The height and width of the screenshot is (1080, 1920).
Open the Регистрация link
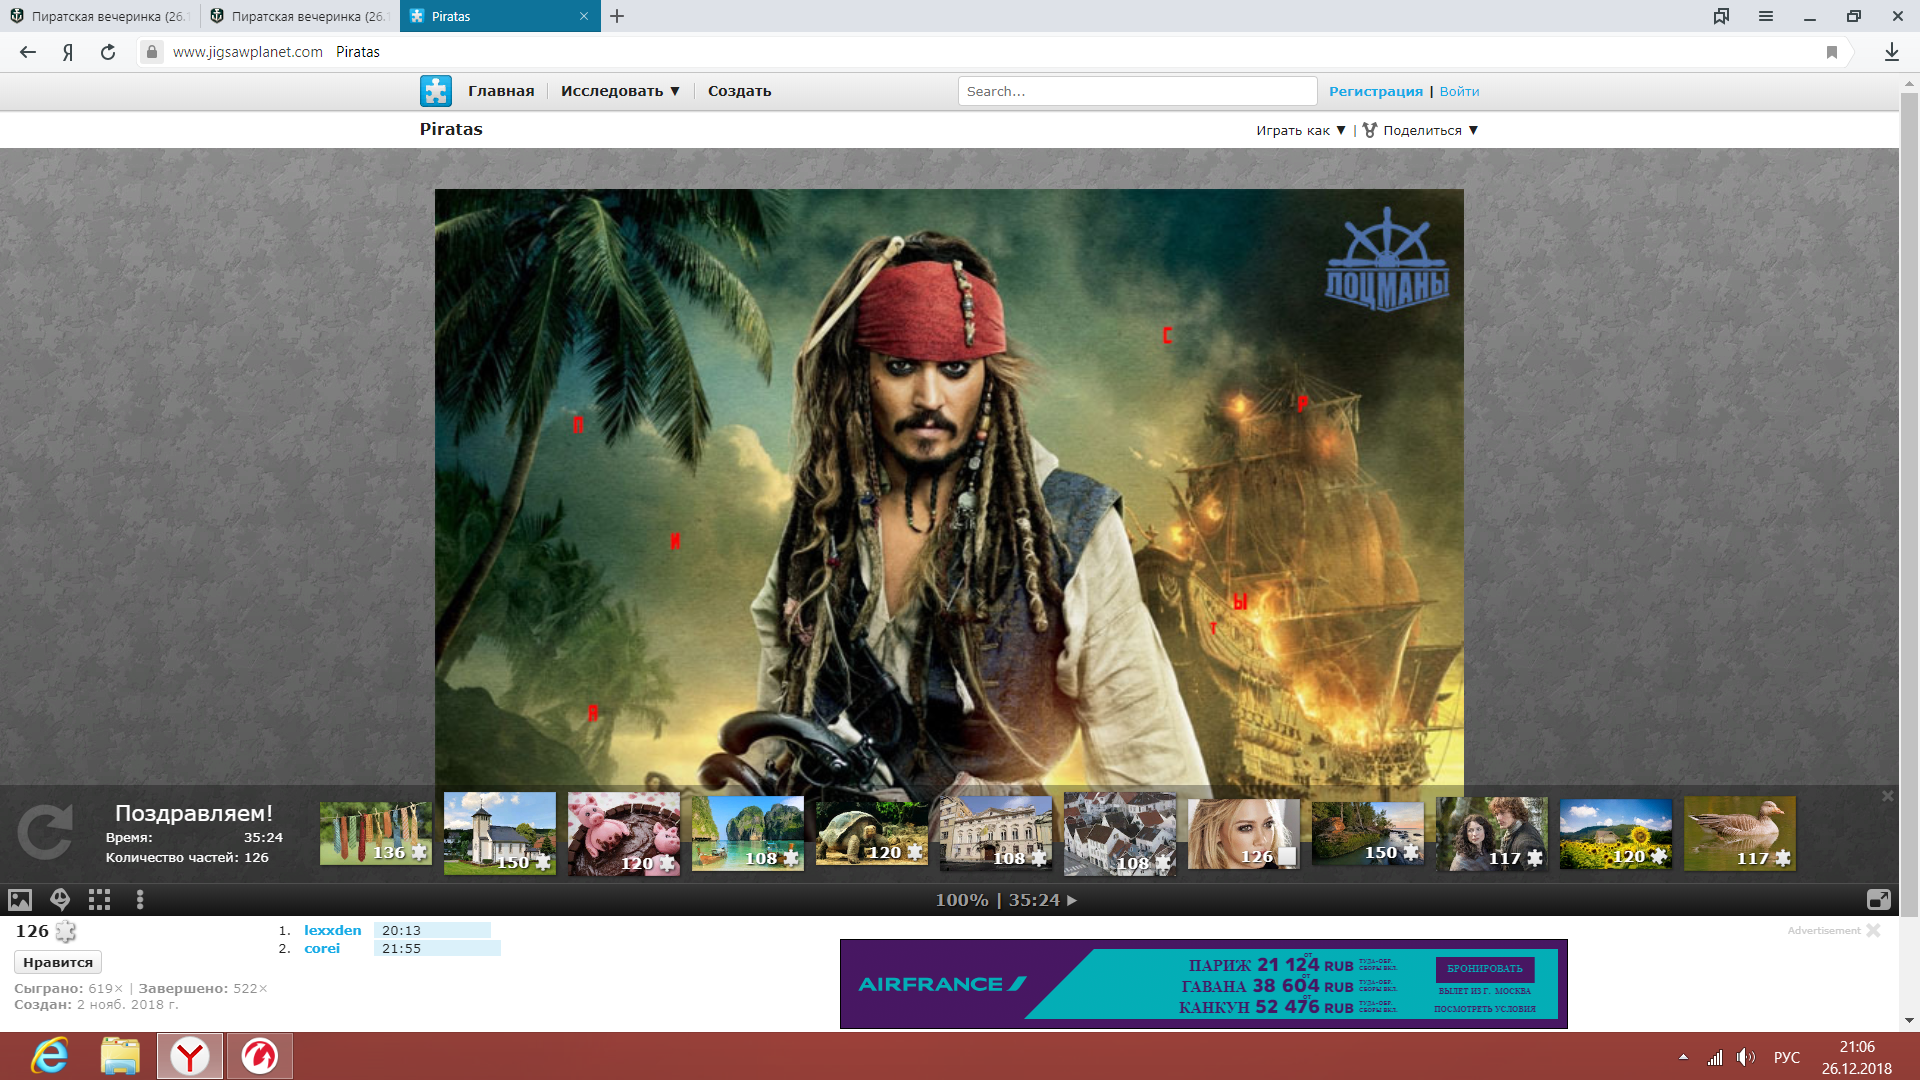point(1375,91)
